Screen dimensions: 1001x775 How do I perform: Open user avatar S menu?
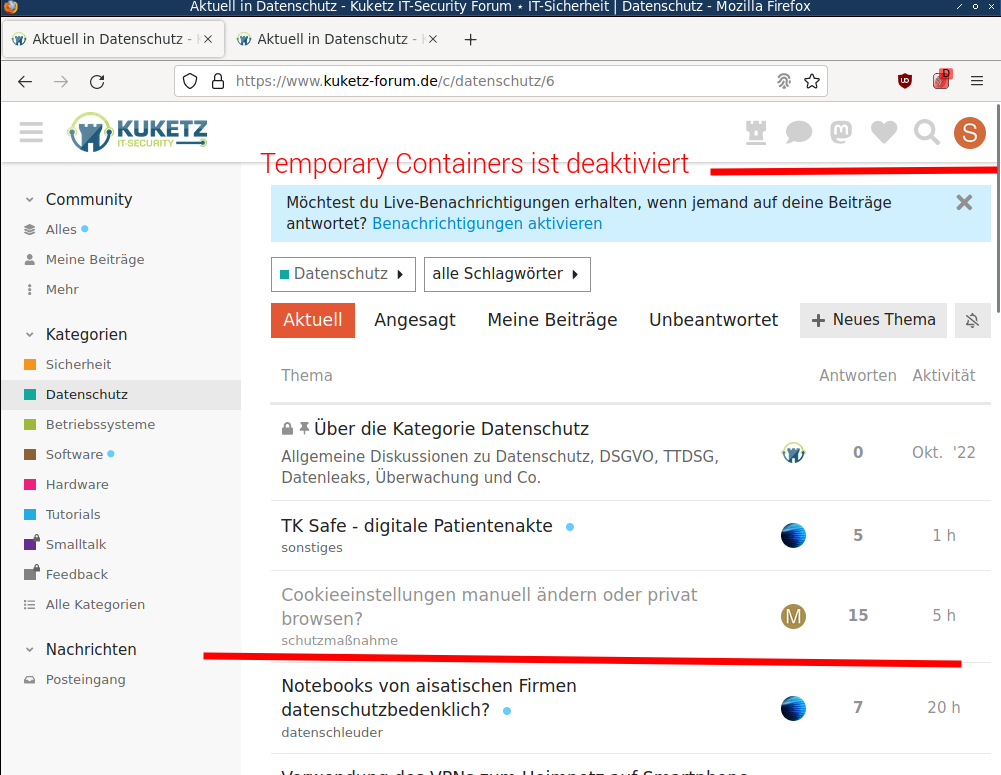pos(970,133)
